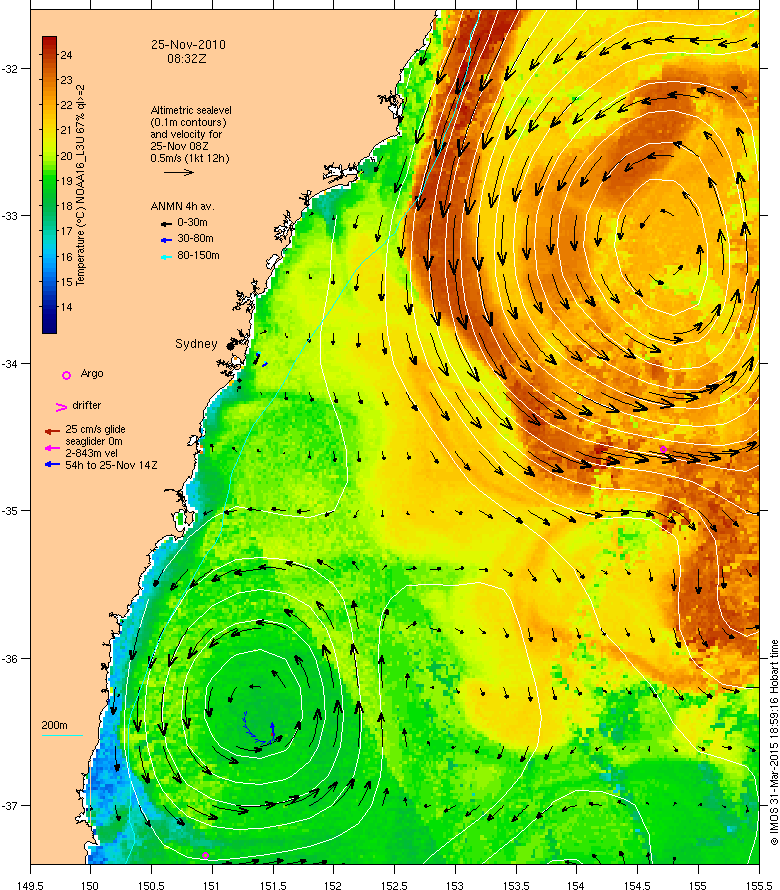Click the 150.5 longitude axis label
780x890 pixels.
pyautogui.click(x=151, y=885)
